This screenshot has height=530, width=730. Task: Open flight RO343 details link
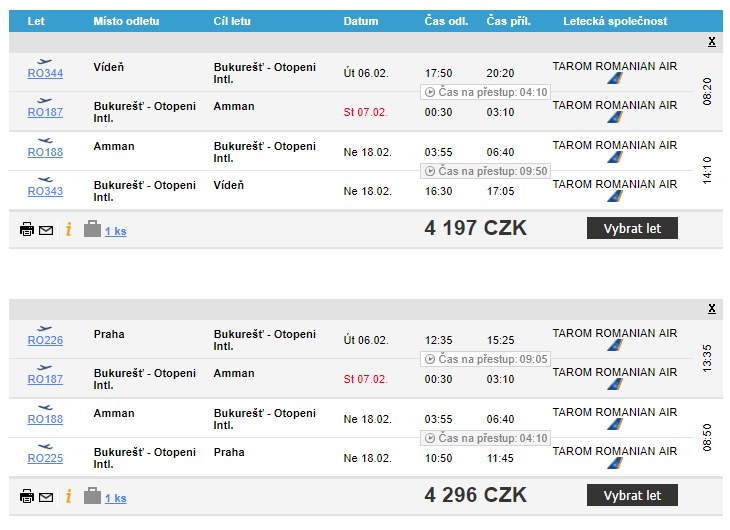tap(45, 191)
